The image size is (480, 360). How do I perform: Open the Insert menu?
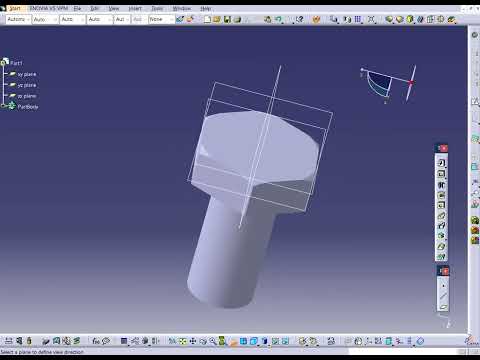coord(135,8)
